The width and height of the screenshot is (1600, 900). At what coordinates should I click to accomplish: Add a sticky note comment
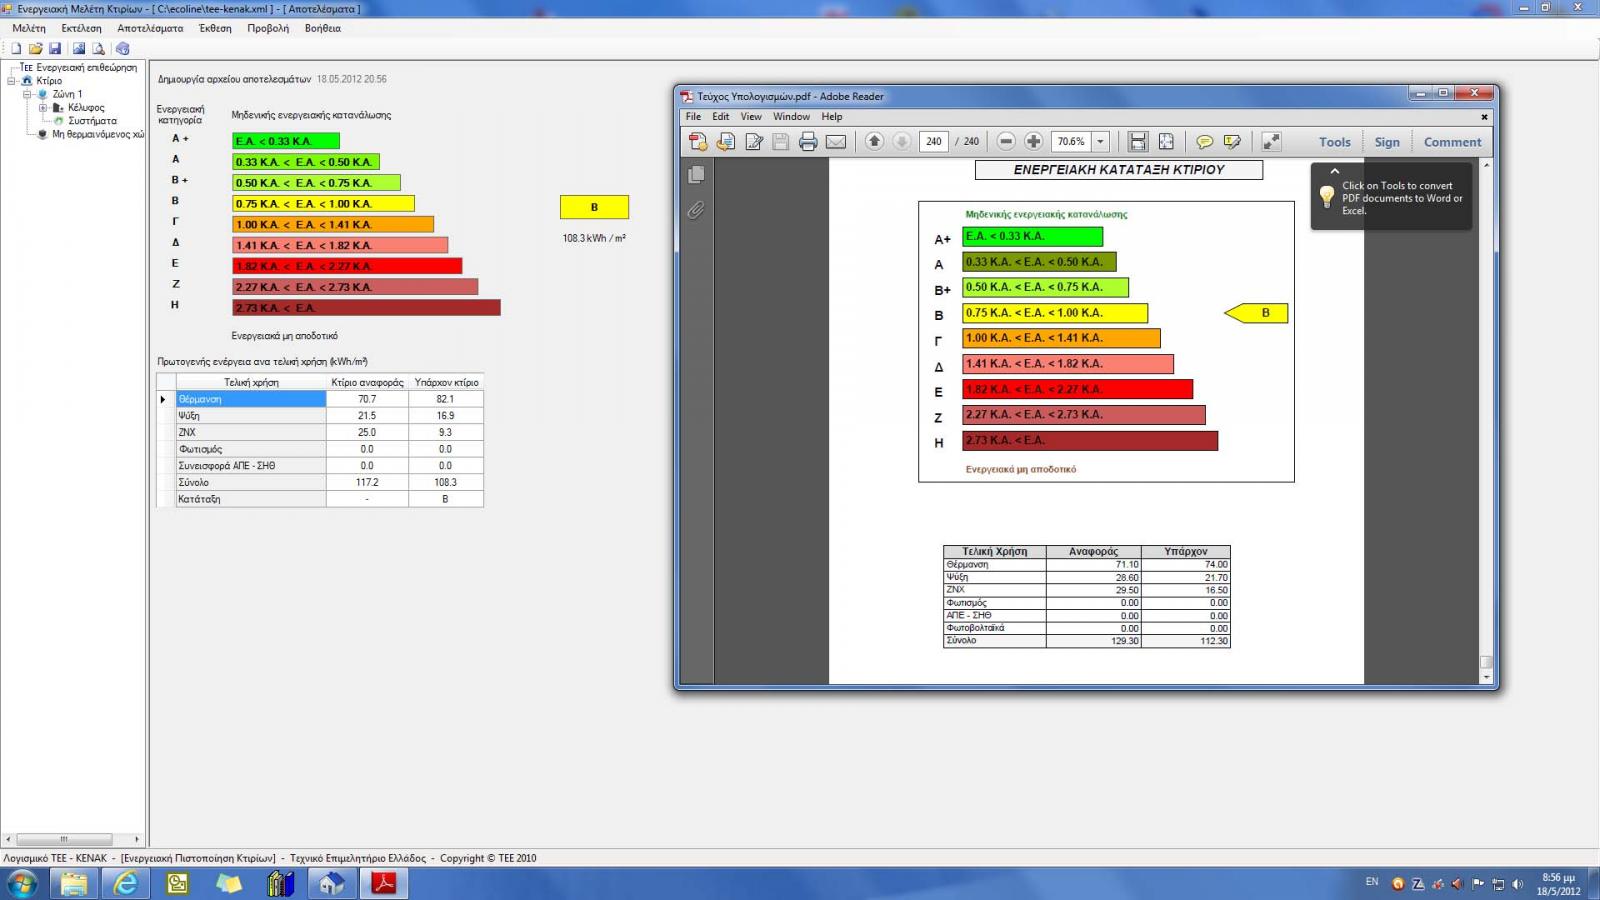[x=1205, y=142]
